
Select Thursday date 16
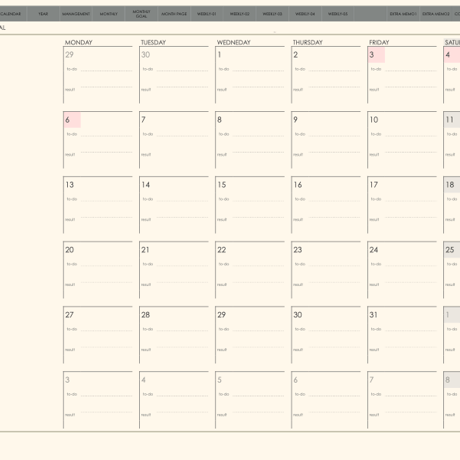(x=298, y=185)
